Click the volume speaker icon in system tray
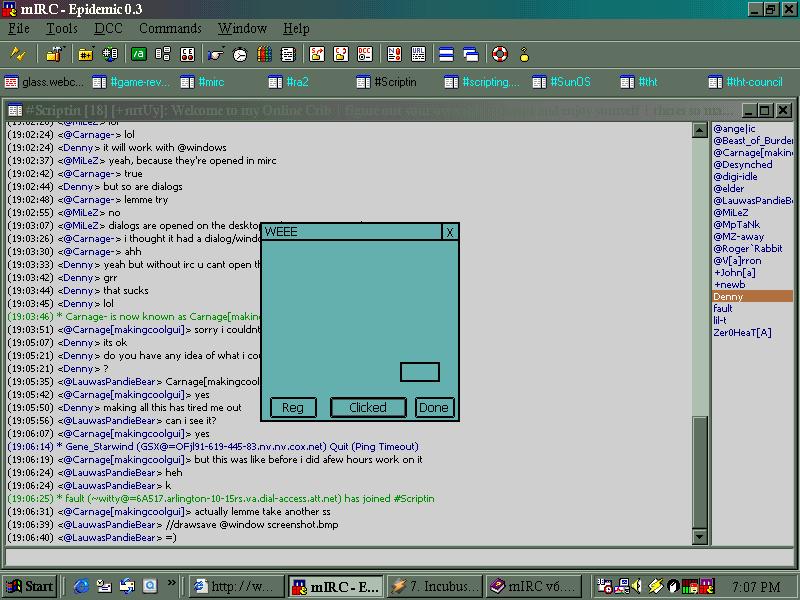This screenshot has width=800, height=600. click(634, 585)
